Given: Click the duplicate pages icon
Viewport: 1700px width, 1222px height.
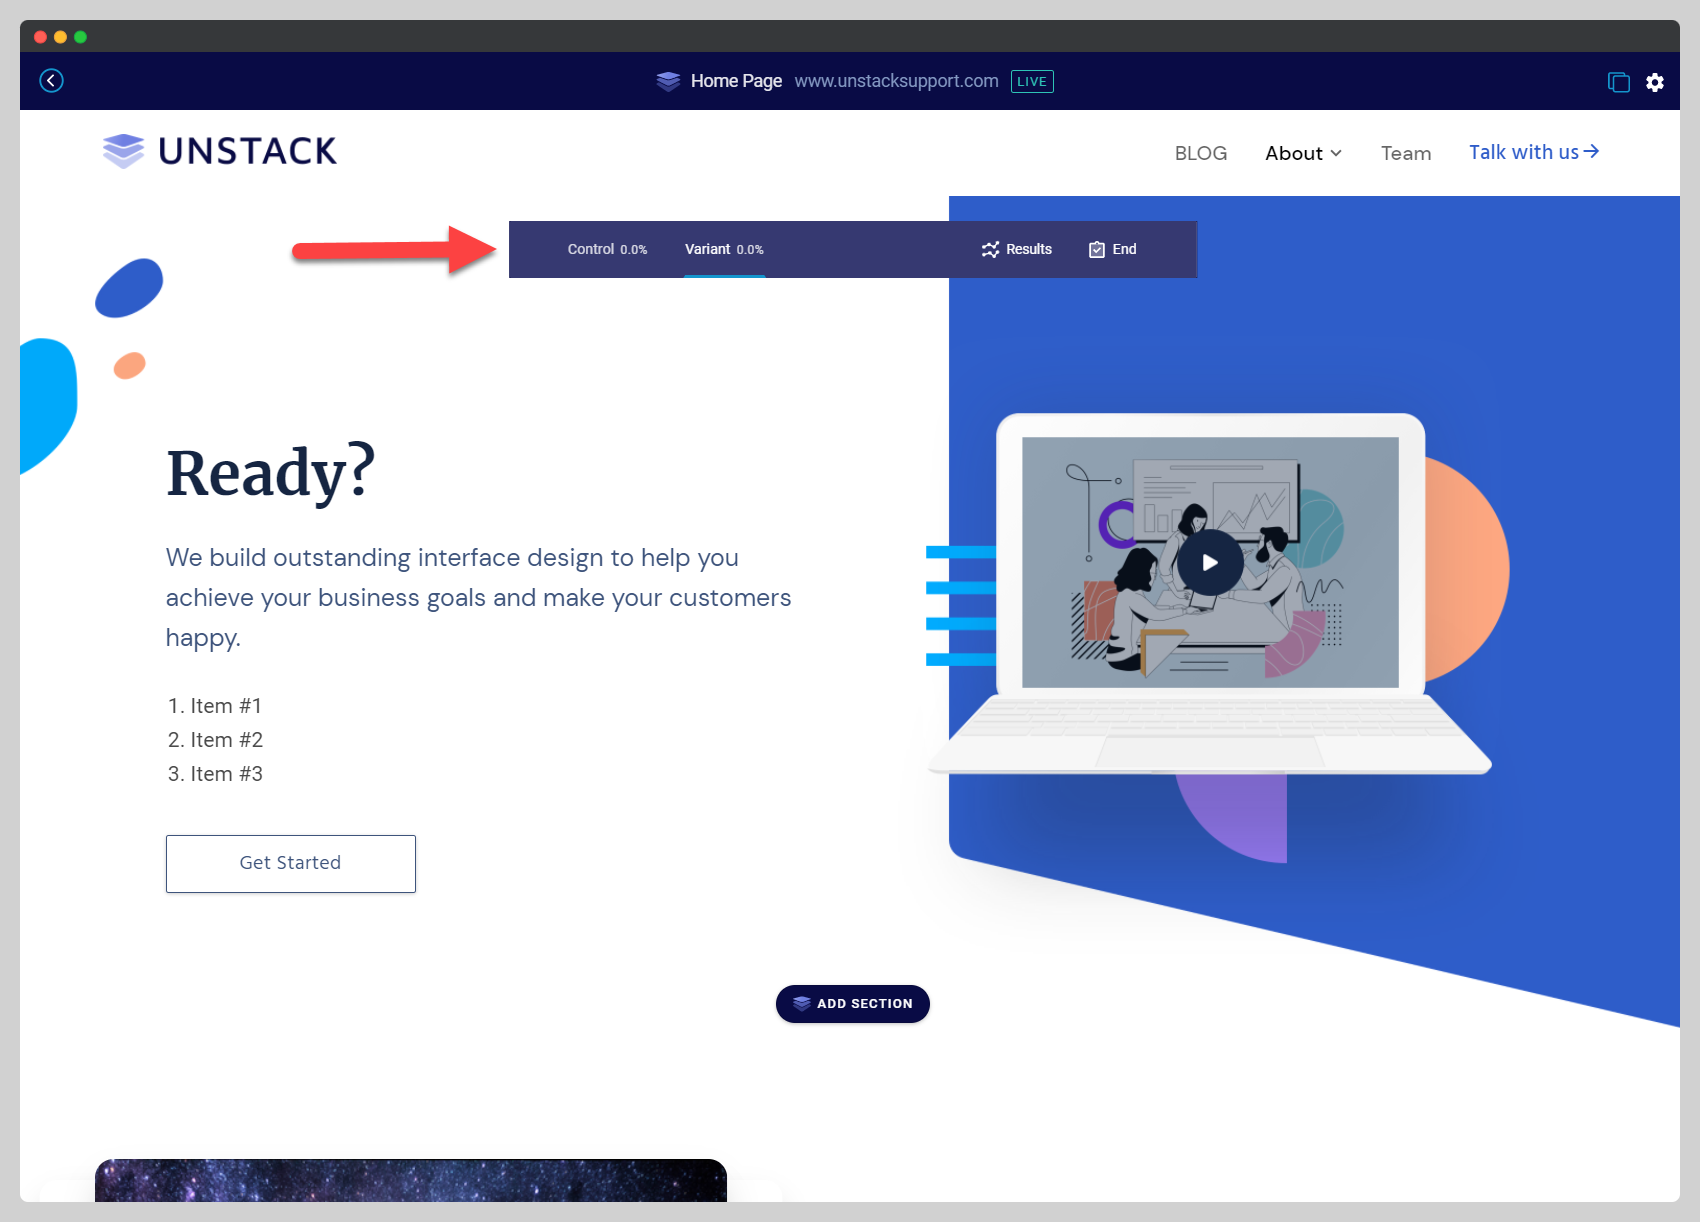Looking at the screenshot, I should tap(1618, 82).
